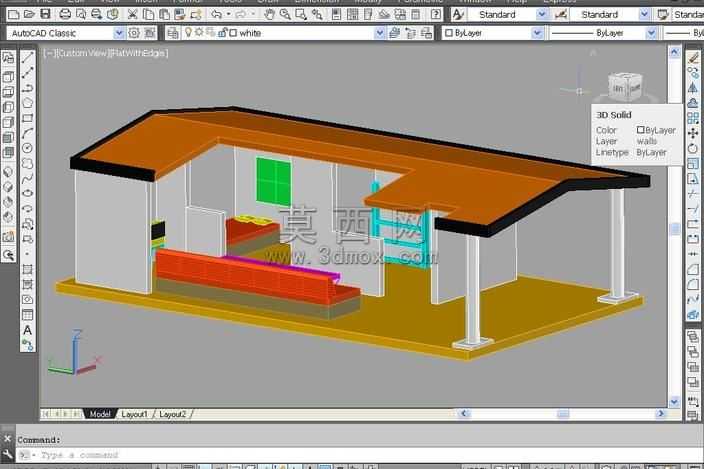704x469 pixels.
Task: Select the Arc draw tool
Action: [x=27, y=133]
